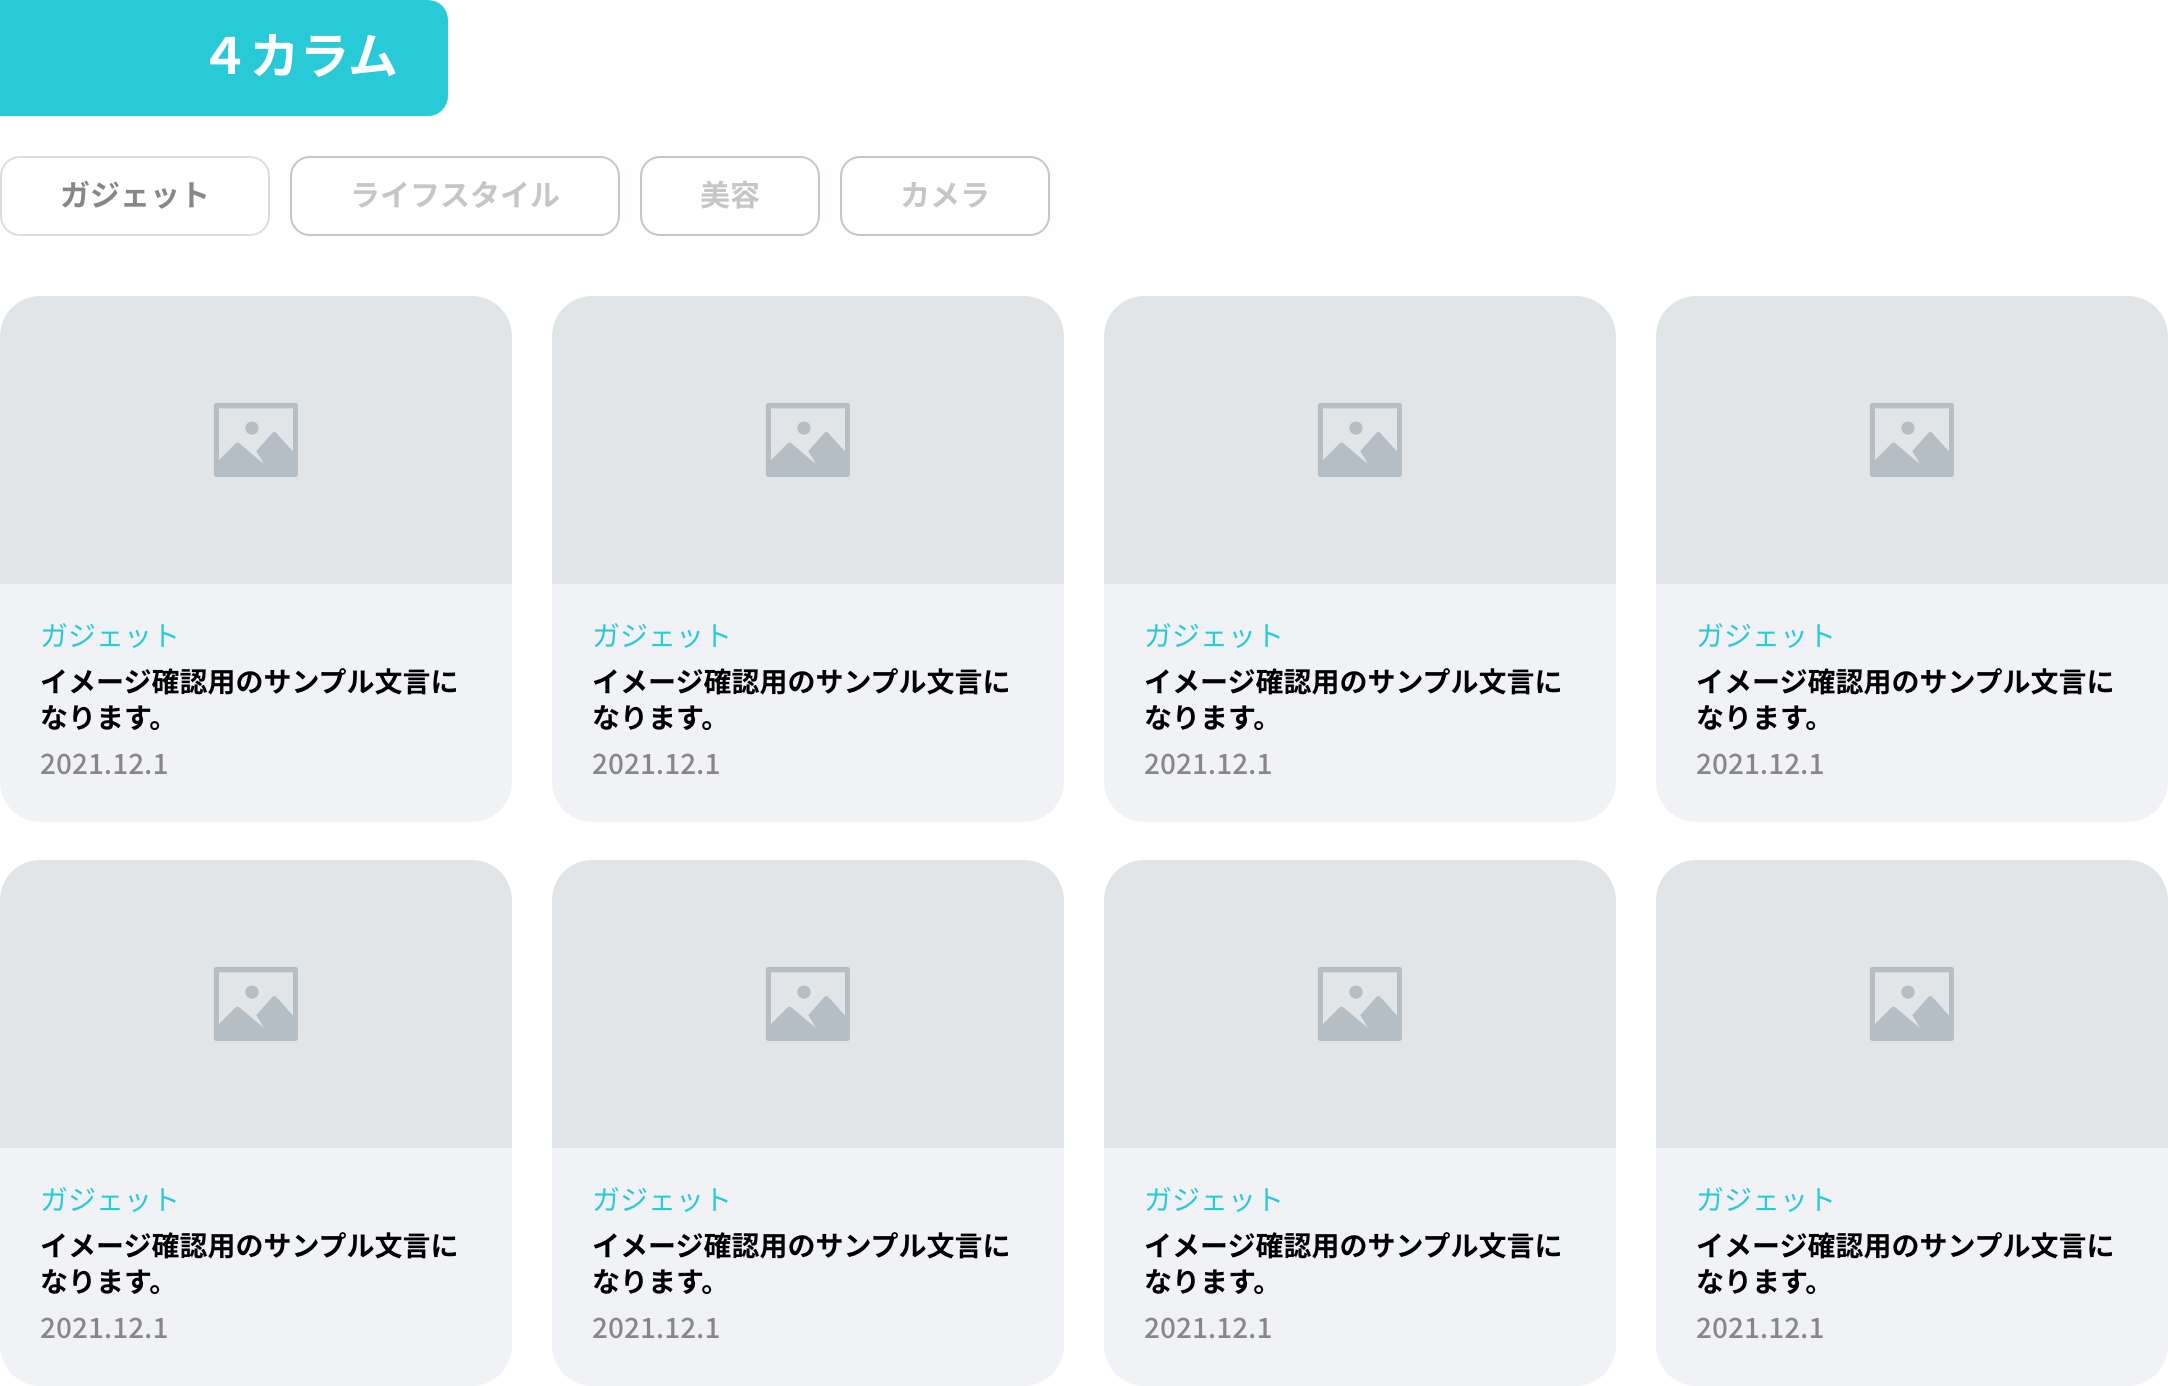Enable the 美容 category filter
Image resolution: width=2168 pixels, height=1386 pixels.
tap(729, 195)
